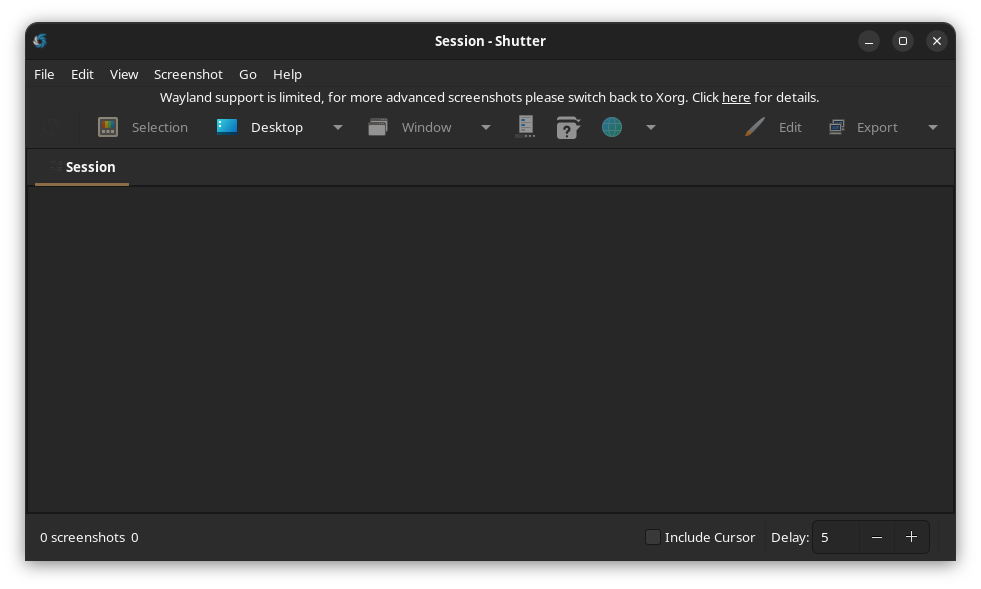Open the Window capture dropdown arrow
This screenshot has width=981, height=589.
[x=486, y=127]
